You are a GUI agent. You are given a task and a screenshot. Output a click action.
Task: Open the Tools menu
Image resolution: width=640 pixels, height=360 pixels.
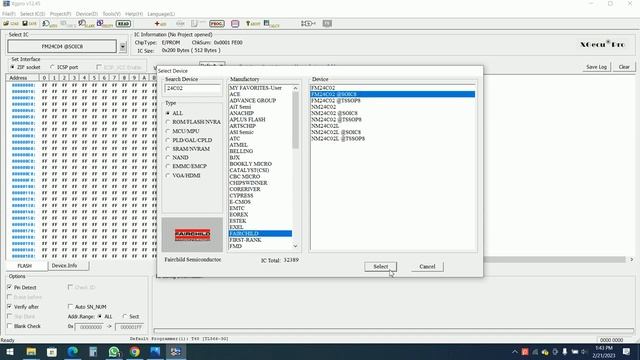(111, 14)
